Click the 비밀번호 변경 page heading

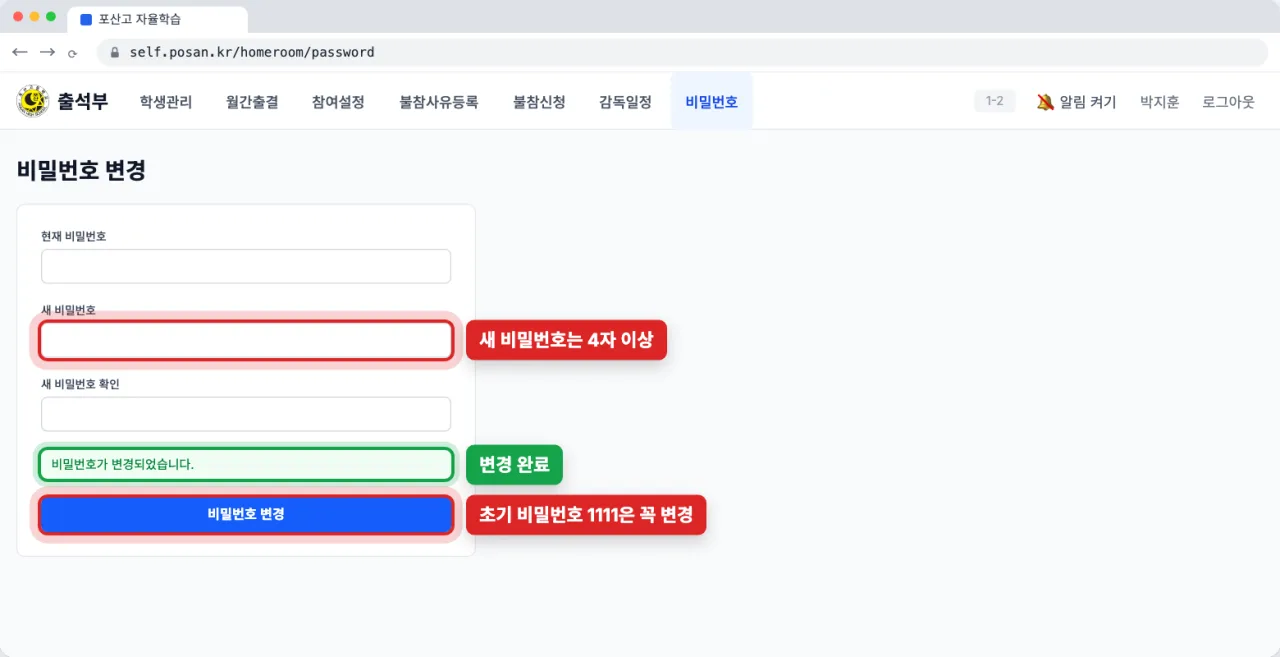[x=81, y=170]
